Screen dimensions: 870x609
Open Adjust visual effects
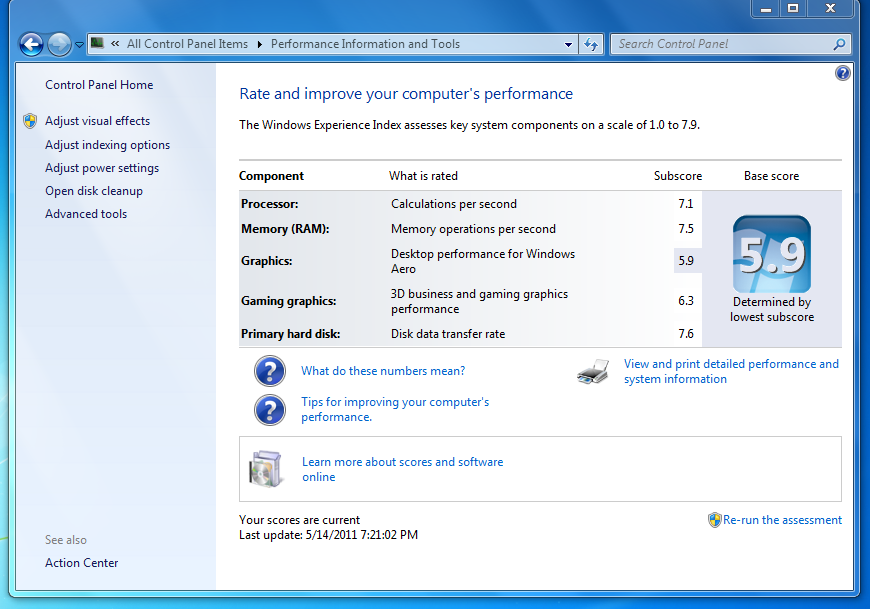[x=97, y=121]
